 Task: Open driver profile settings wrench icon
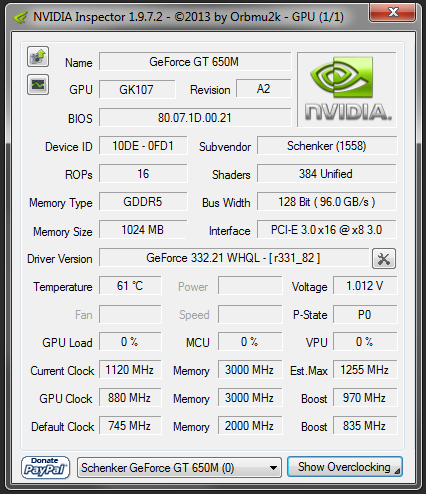384,258
